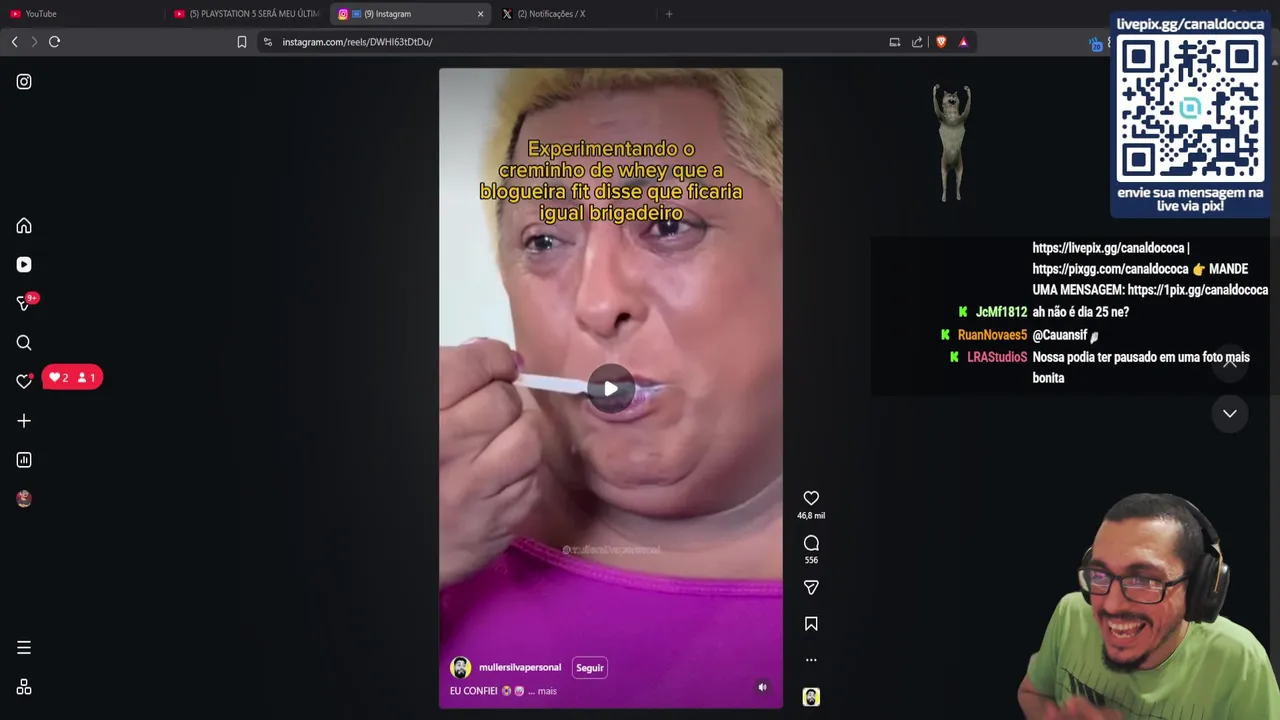Open the Dashboard insights icon

click(24, 460)
